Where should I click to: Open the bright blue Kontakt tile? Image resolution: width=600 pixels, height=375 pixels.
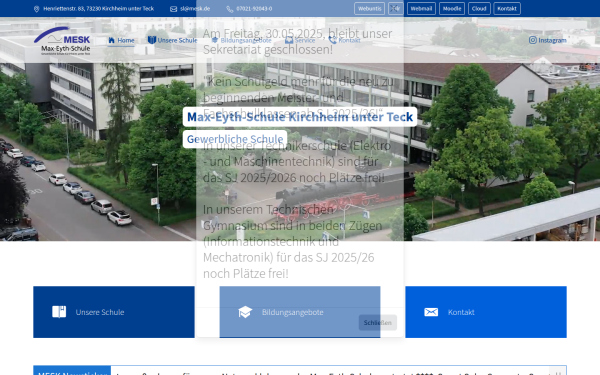point(486,312)
